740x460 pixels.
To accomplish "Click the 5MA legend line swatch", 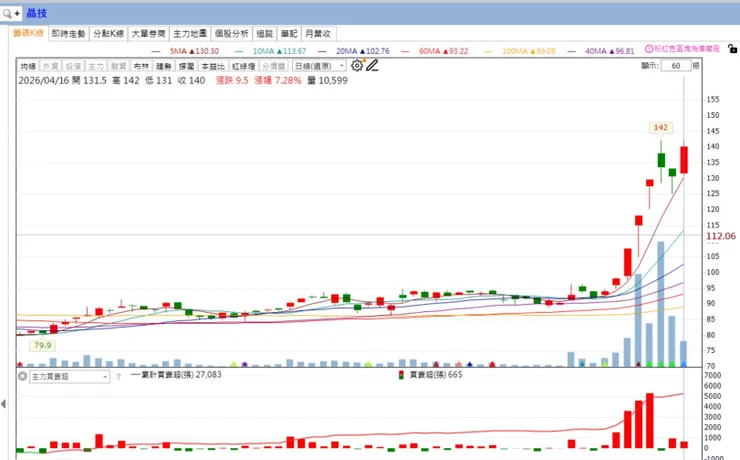I will tap(156, 51).
